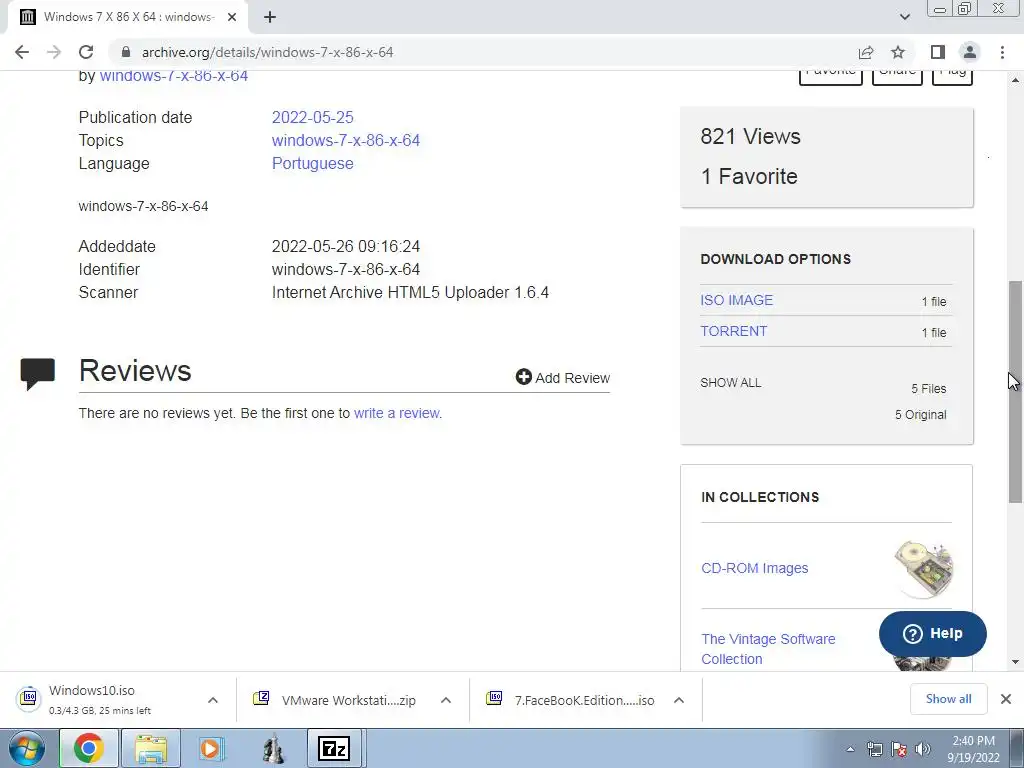Screen dimensions: 1024x768
Task: Expand Windows10.iso download options chevron
Action: 213,700
